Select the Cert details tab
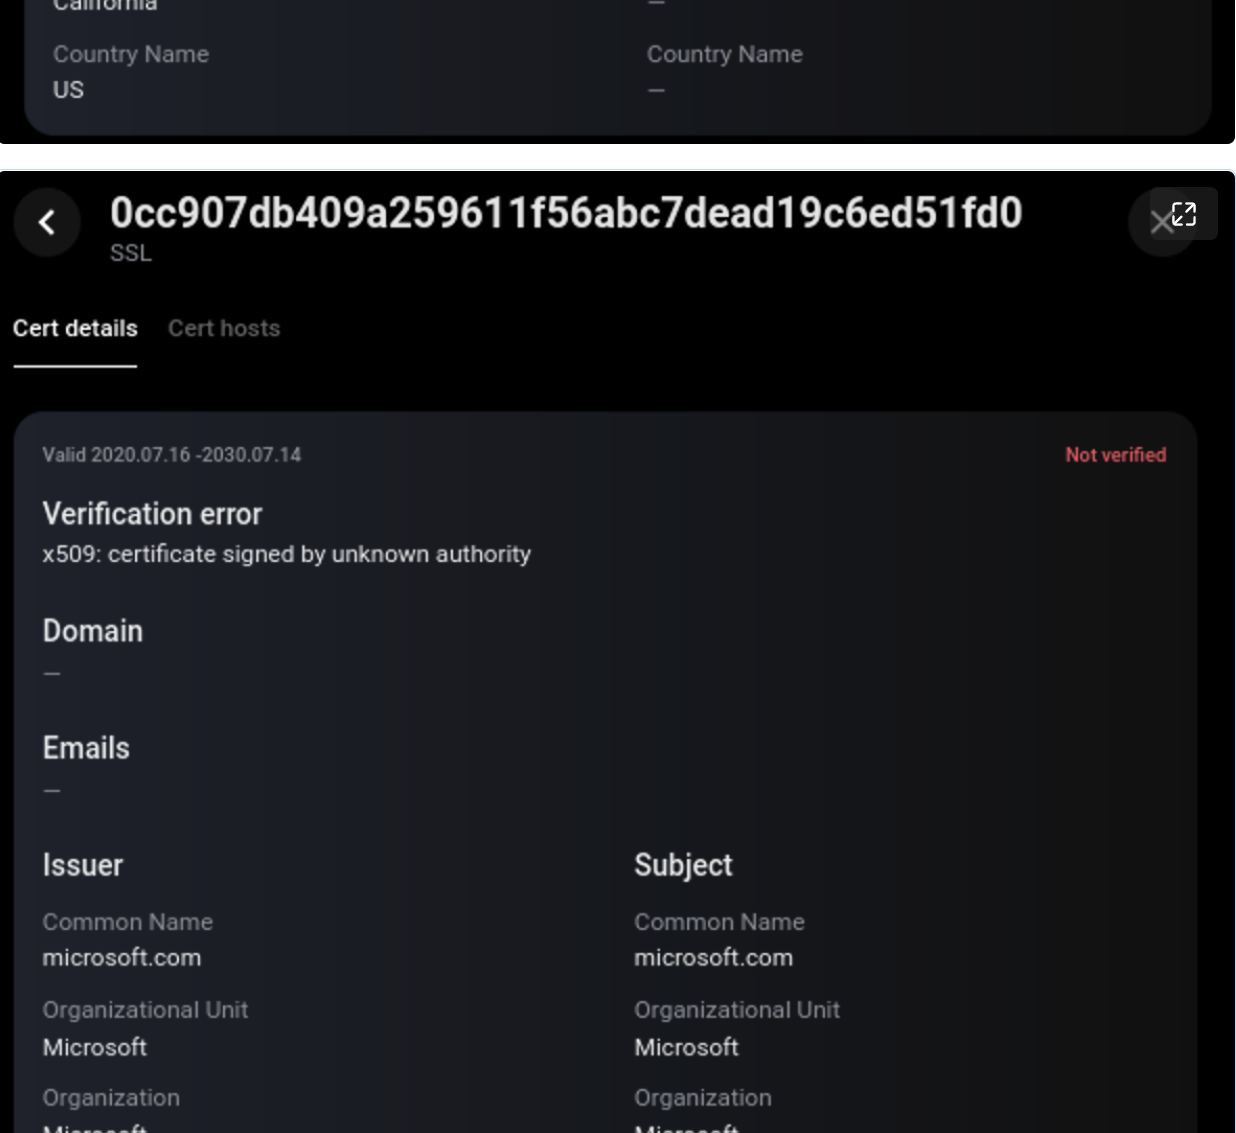This screenshot has height=1133, width=1236. tap(75, 328)
